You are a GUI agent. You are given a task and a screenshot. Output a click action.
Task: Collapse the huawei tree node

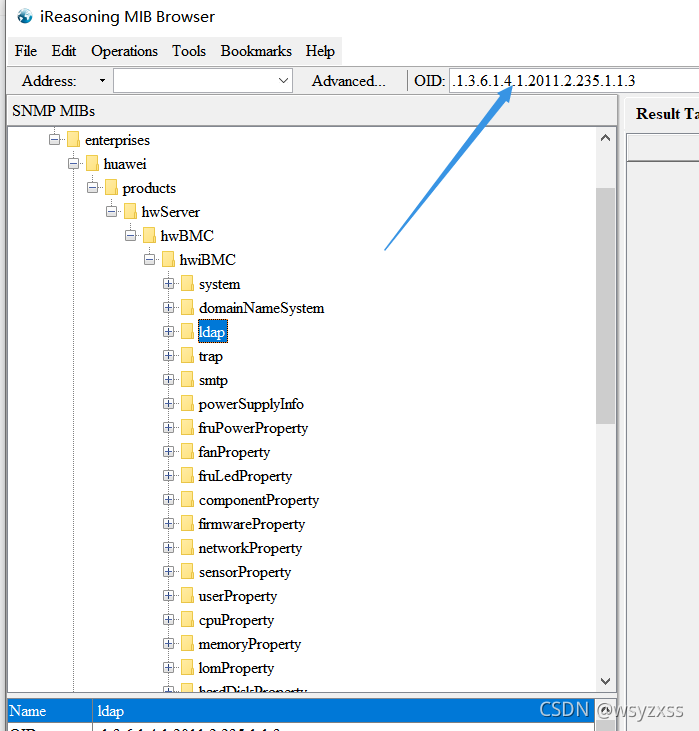pos(74,164)
